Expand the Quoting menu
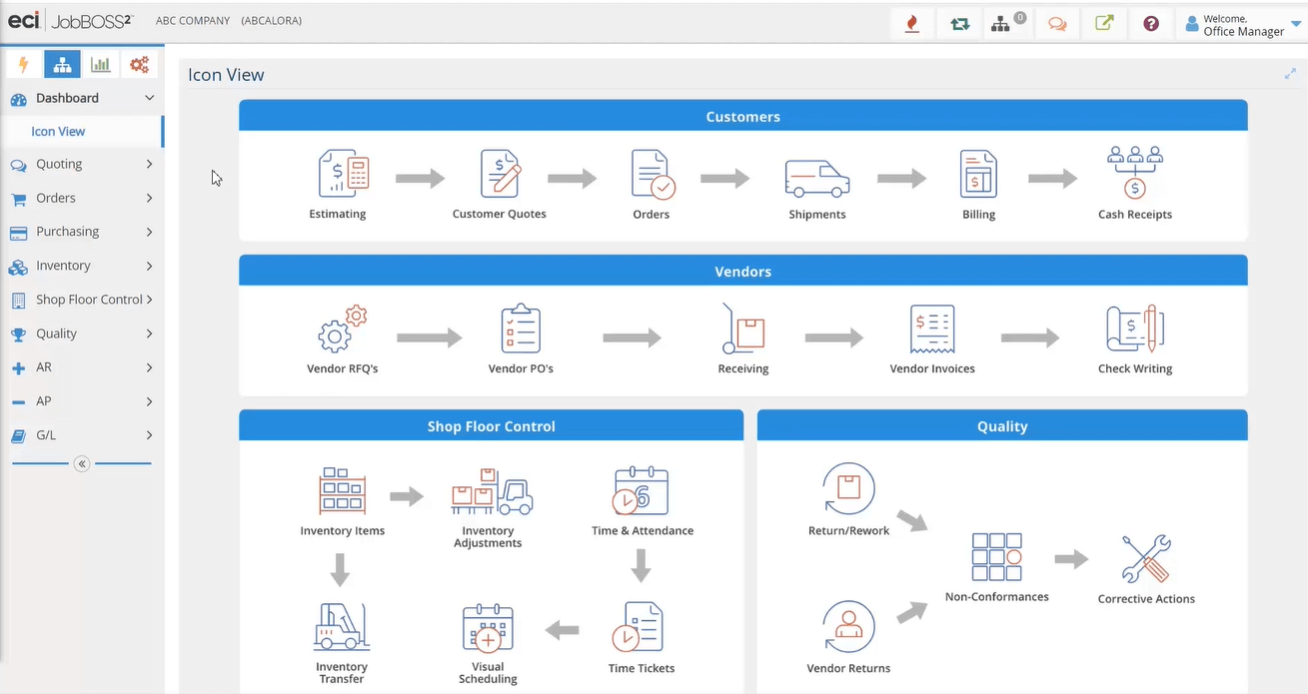The height and width of the screenshot is (694, 1308). [82, 164]
